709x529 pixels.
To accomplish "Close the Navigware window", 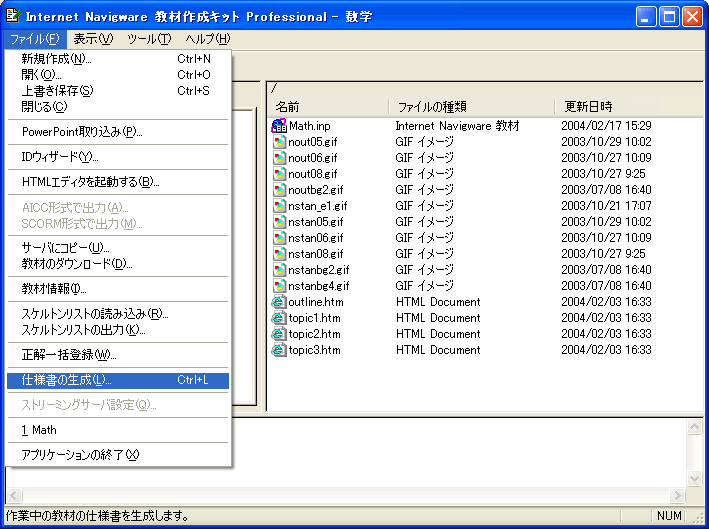I will [x=693, y=17].
